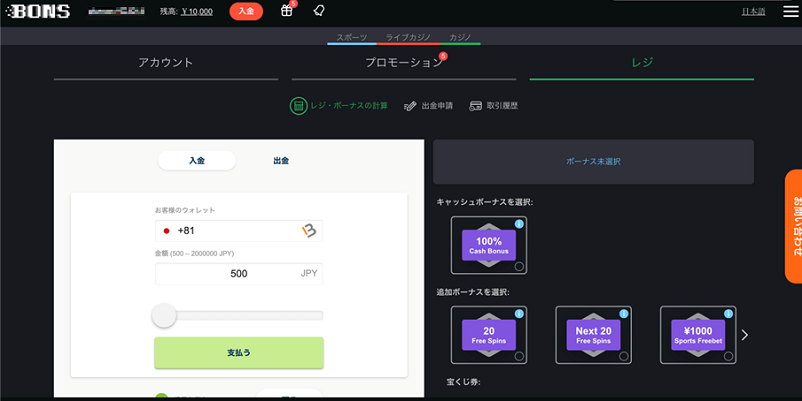Viewport: 802px width, 401px height.
Task: Click the Japan flag in the wallet field
Action: click(166, 231)
